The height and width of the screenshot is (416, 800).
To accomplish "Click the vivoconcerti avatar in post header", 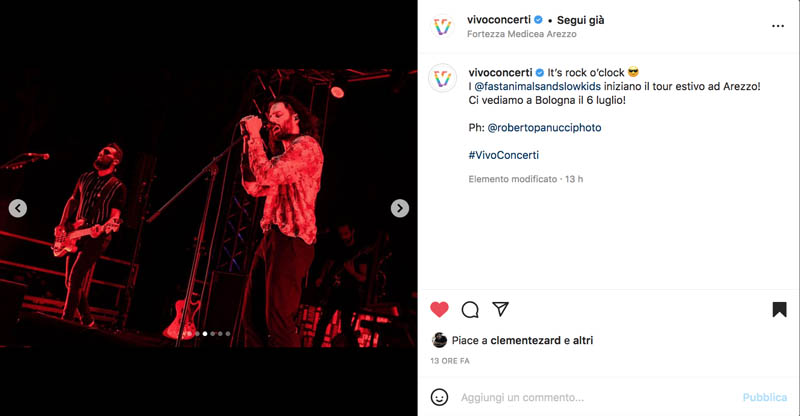I will click(x=442, y=26).
